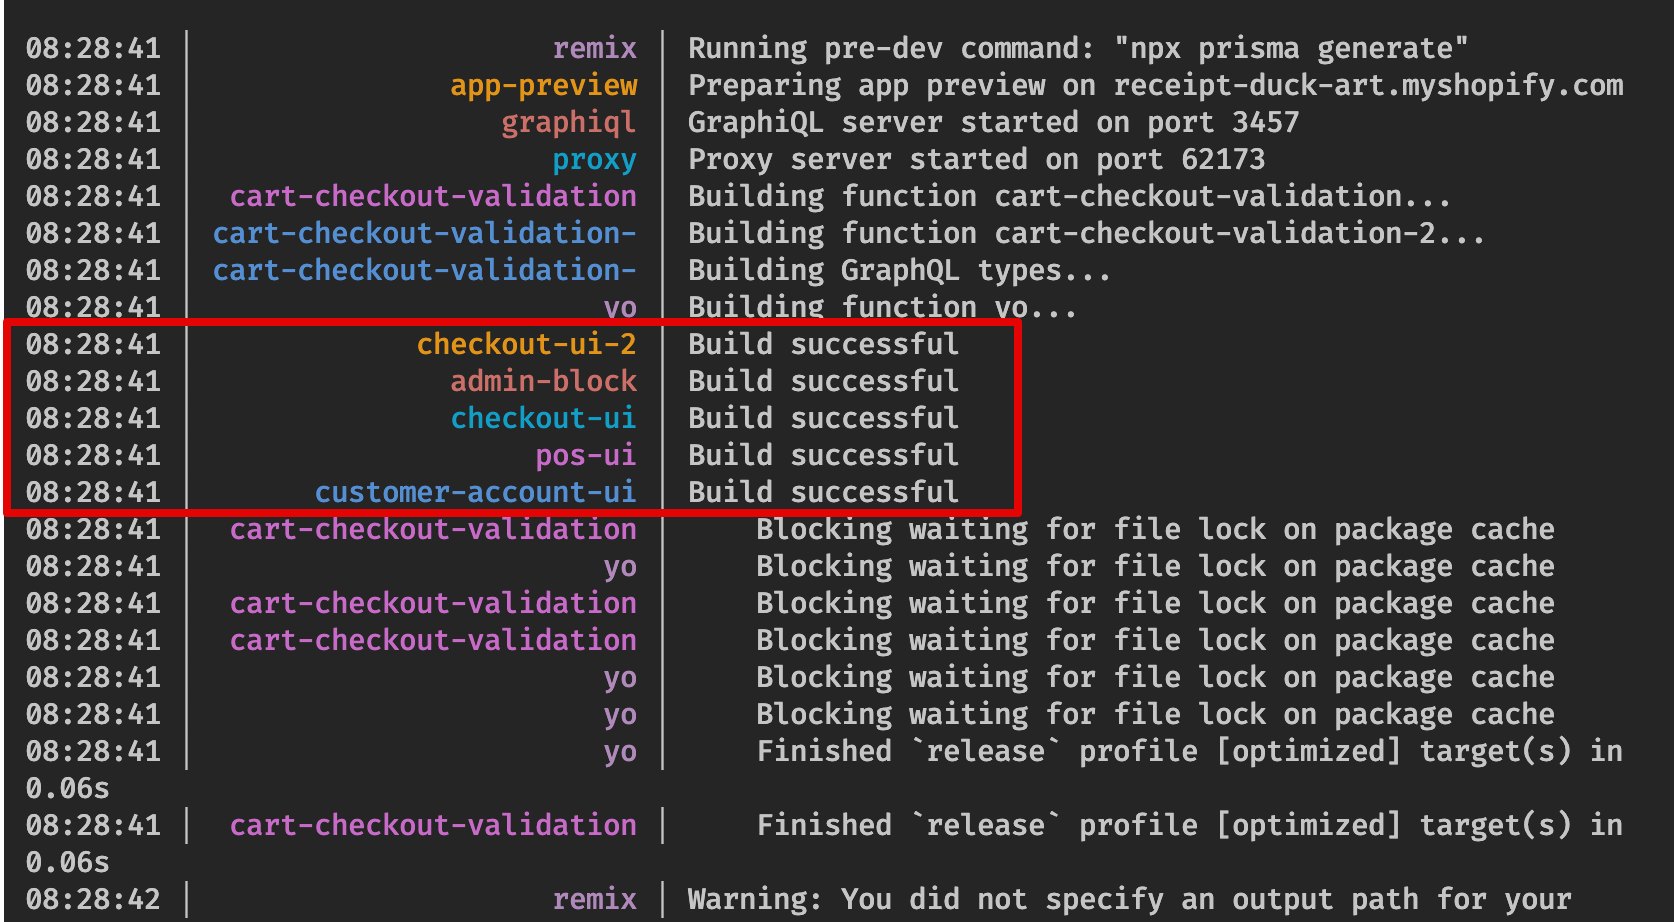Viewport: 1674px width, 922px height.
Task: Click "Build successful" beside pos-ui
Action: point(823,455)
